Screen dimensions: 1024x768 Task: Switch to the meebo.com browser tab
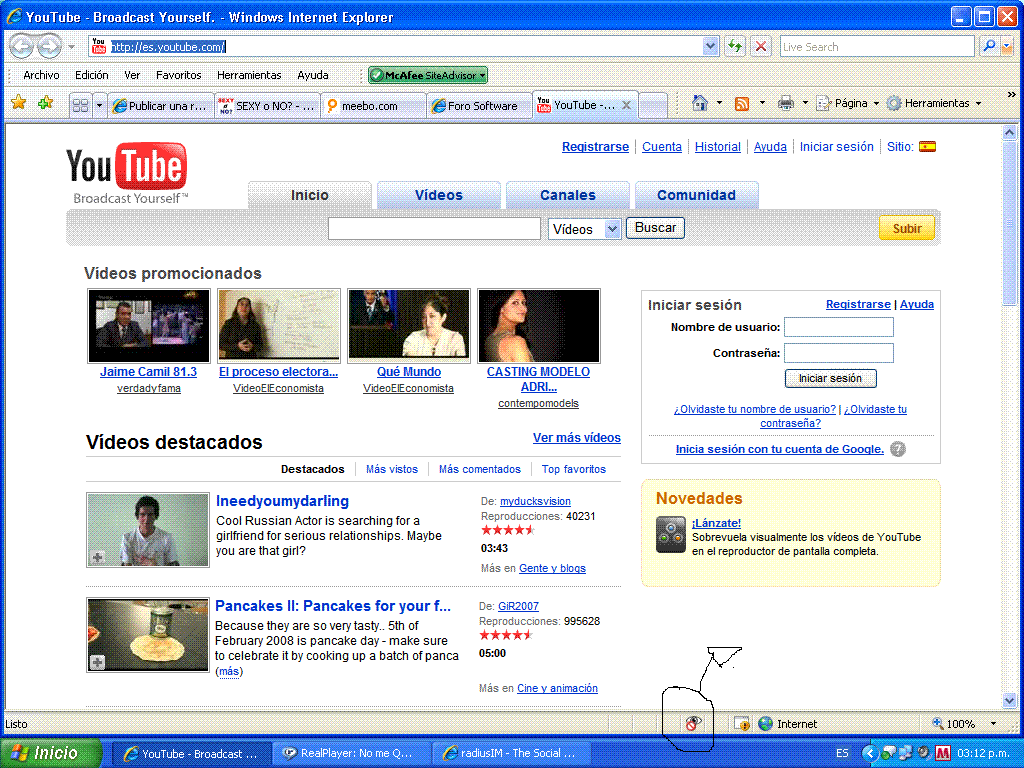[x=374, y=106]
